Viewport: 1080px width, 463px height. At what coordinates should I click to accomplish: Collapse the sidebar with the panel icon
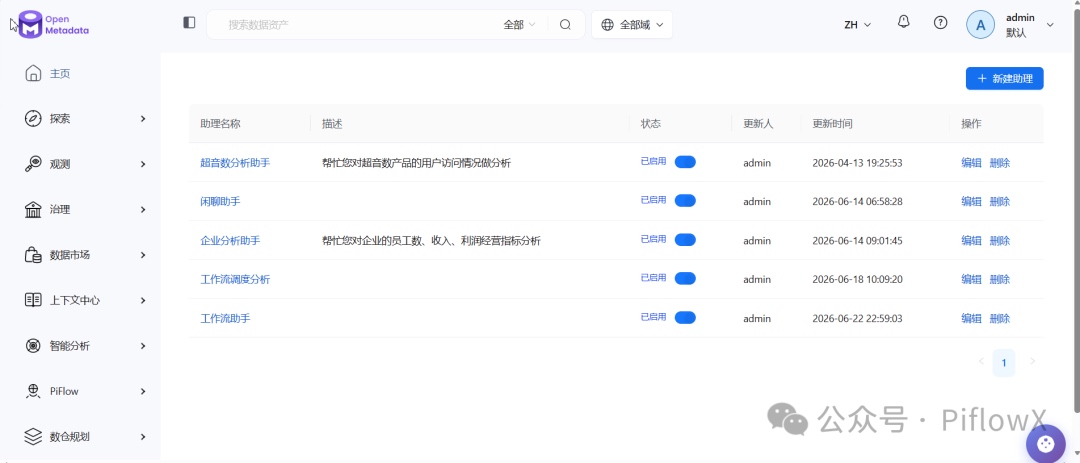coord(189,23)
